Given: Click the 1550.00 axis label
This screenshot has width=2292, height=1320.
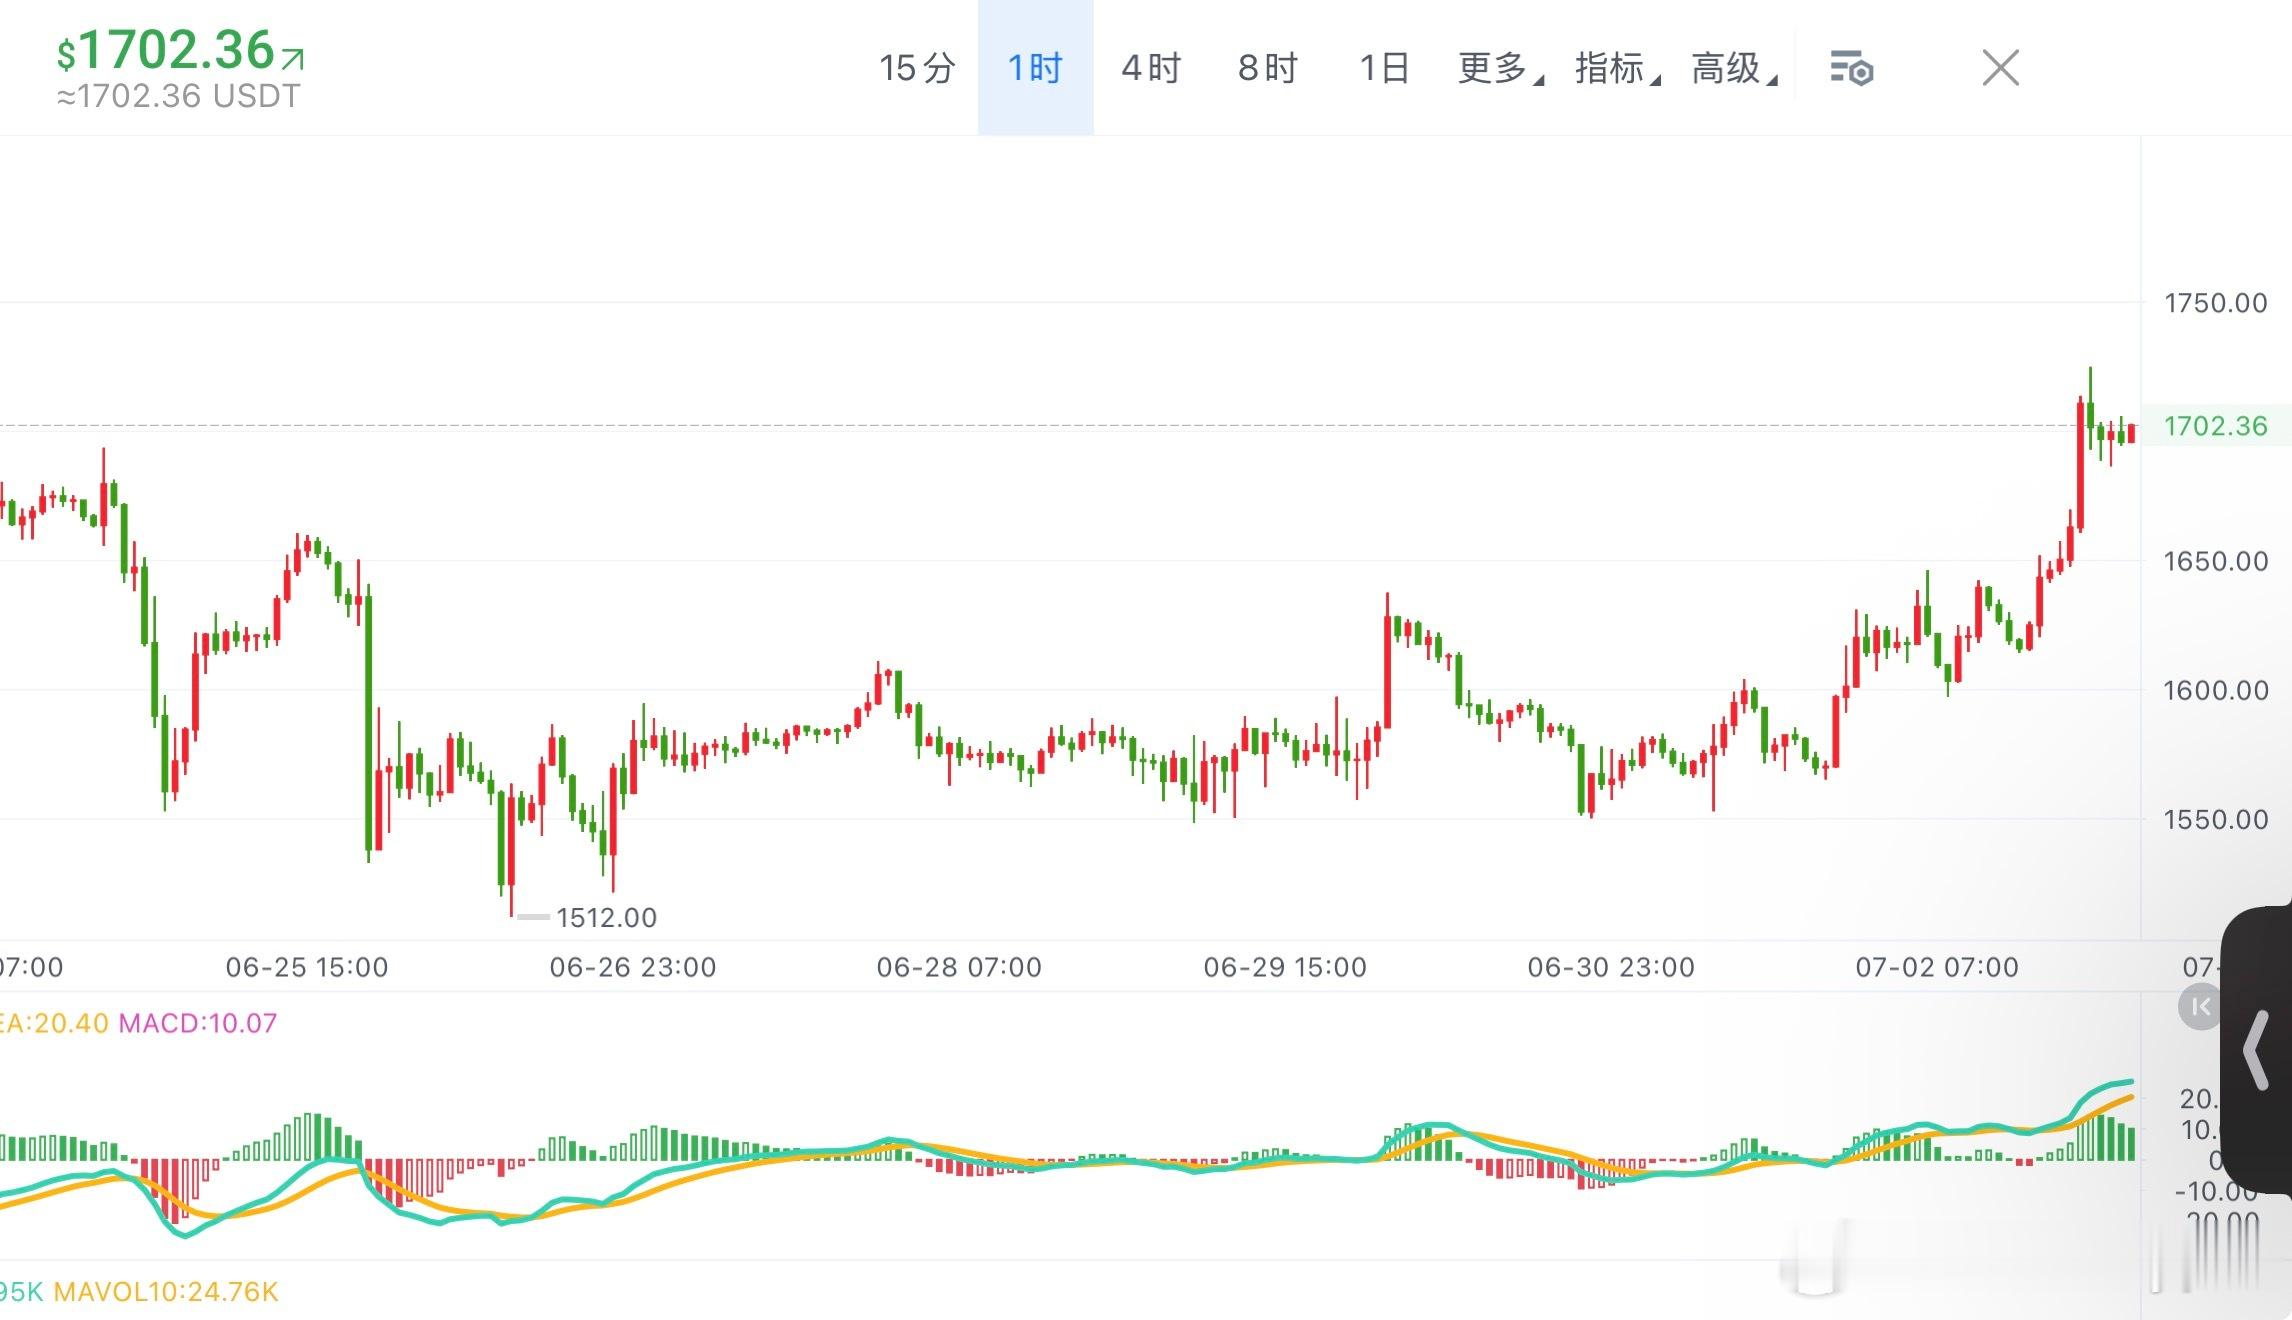Looking at the screenshot, I should [x=2215, y=820].
